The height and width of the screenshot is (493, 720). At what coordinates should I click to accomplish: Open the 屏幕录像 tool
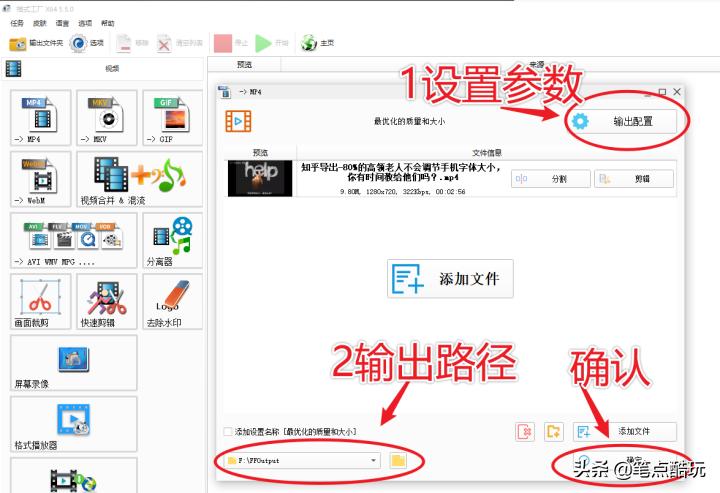tap(74, 363)
